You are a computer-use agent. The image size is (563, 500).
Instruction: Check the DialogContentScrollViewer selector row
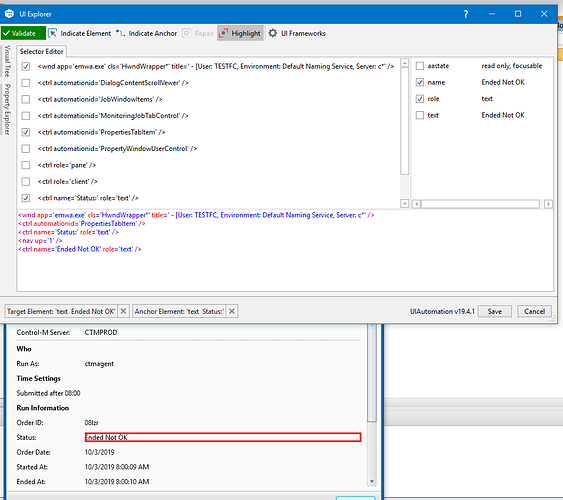point(25,83)
